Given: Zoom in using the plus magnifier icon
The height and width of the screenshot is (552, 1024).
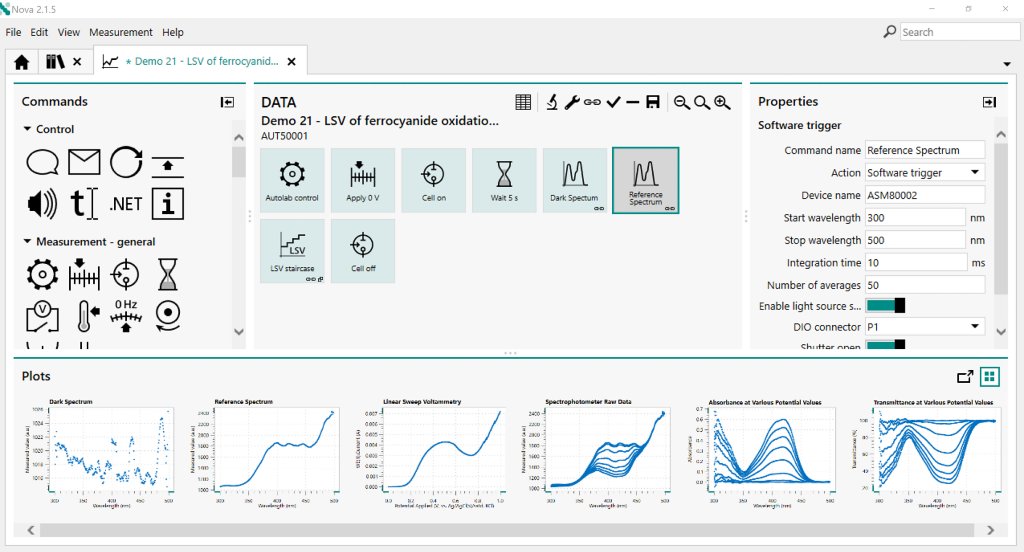Looking at the screenshot, I should pyautogui.click(x=722, y=103).
